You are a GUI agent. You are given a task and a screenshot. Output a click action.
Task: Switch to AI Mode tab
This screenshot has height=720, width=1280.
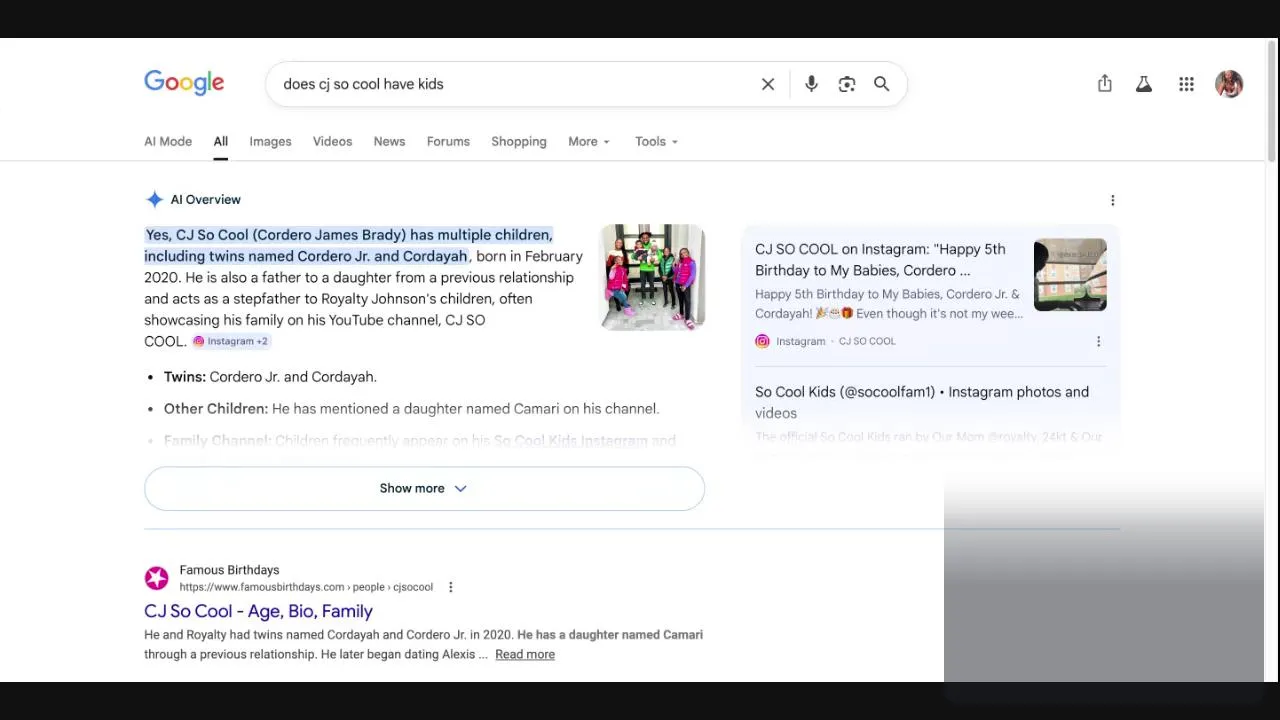(x=168, y=141)
